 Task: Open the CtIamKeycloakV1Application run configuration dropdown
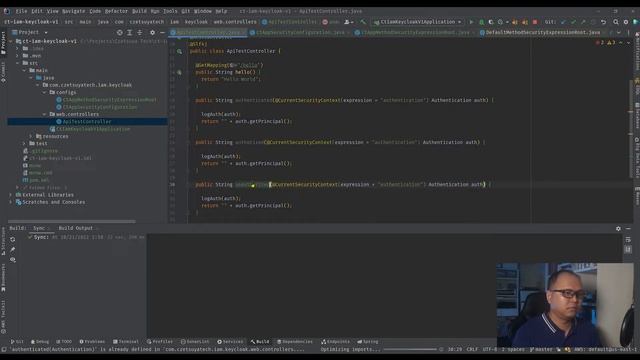pos(418,22)
